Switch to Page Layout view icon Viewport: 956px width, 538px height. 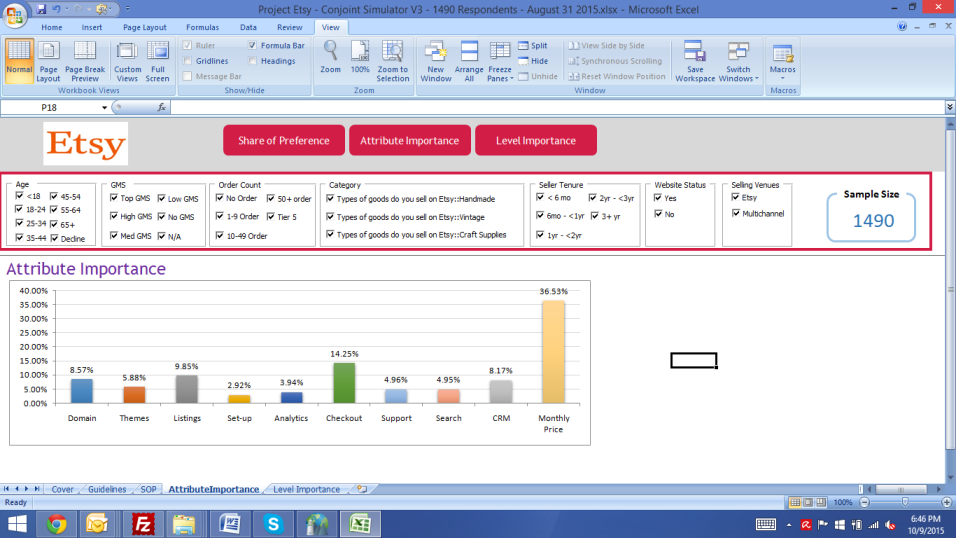[x=48, y=60]
